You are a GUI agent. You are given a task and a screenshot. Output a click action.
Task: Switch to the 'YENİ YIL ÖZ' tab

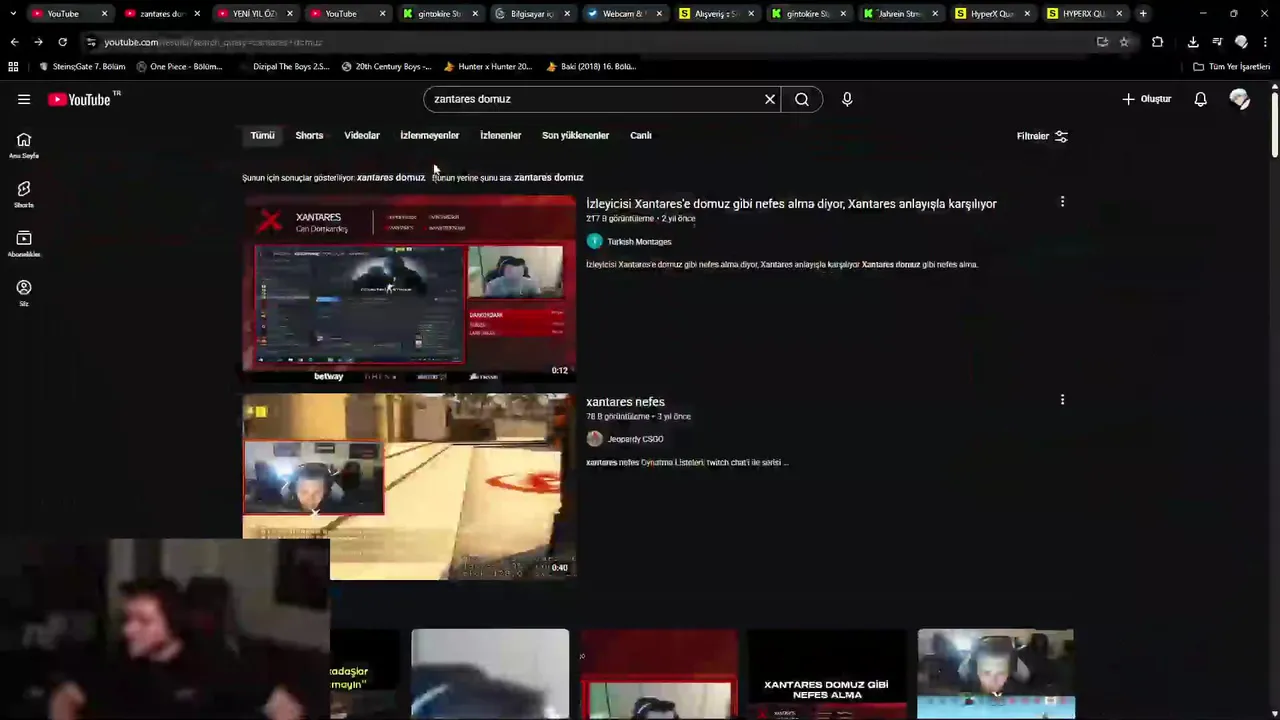point(252,13)
